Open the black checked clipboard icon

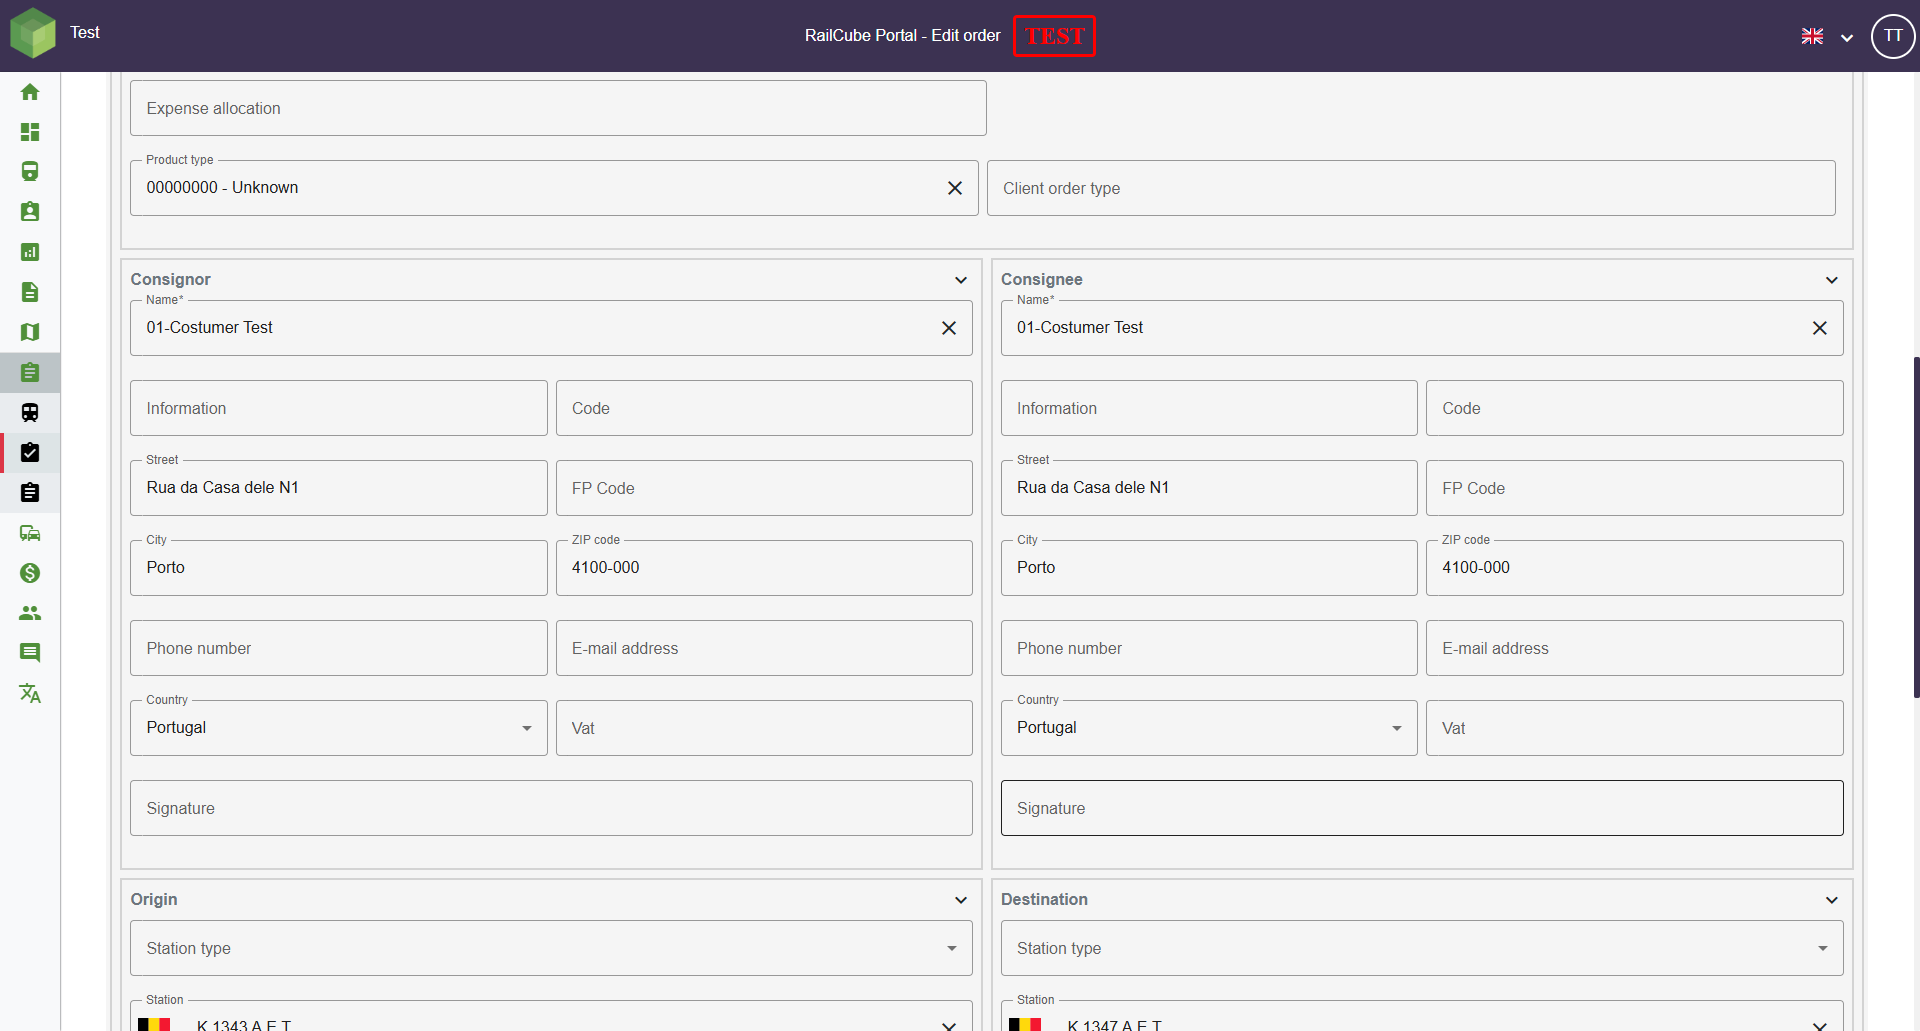pos(30,453)
